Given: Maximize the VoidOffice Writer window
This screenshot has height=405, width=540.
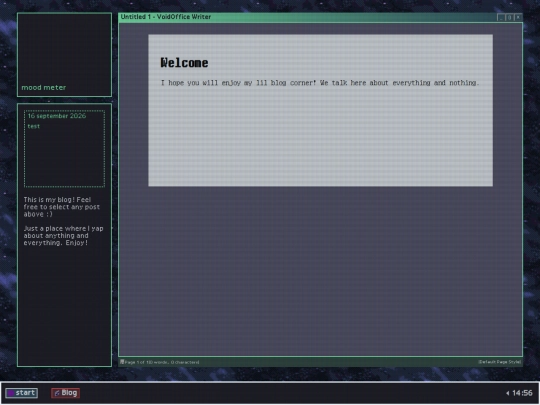Looking at the screenshot, I should click(x=510, y=17).
